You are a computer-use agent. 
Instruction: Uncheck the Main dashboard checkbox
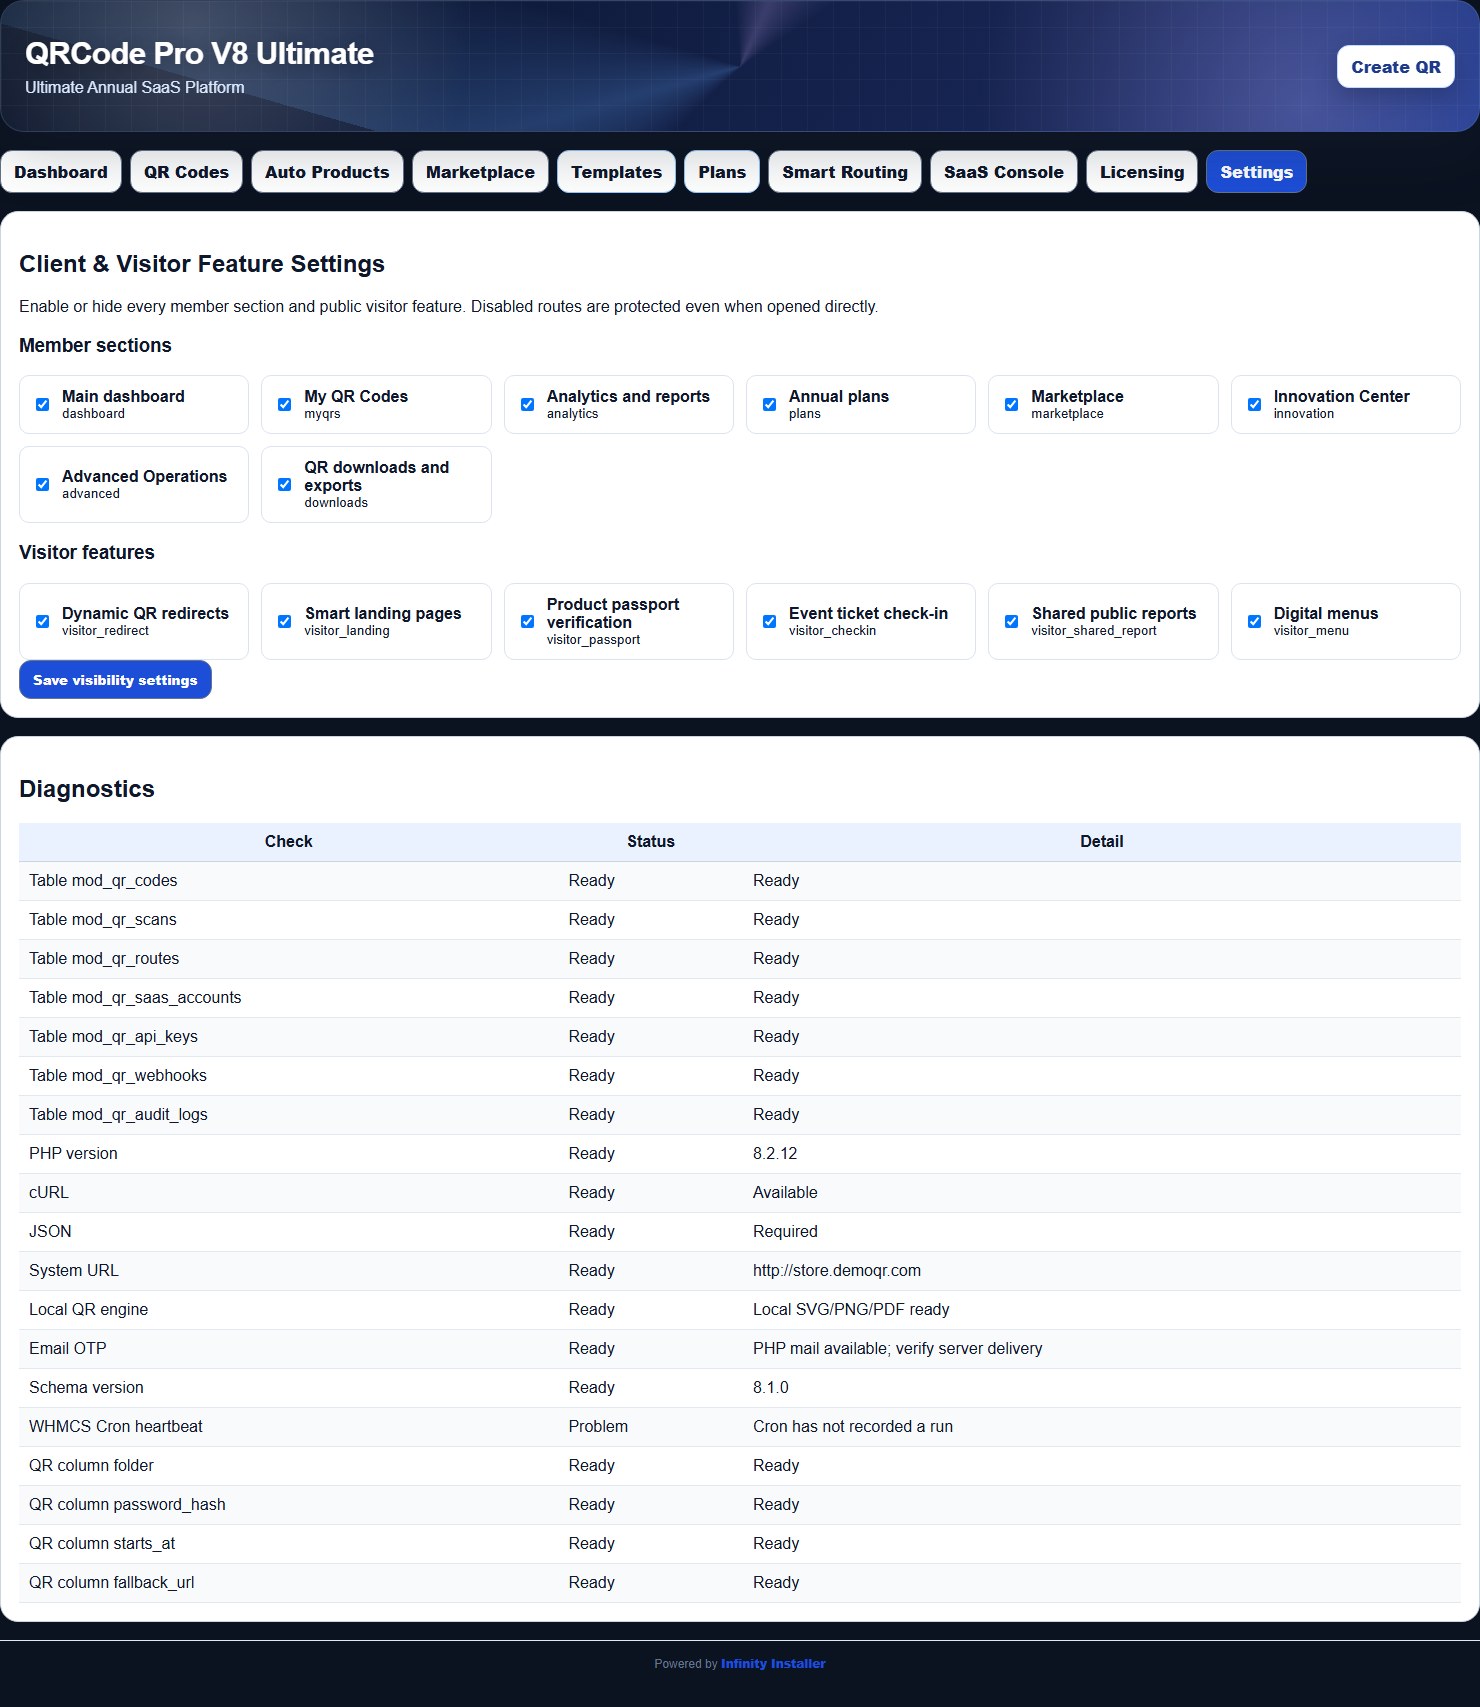(x=42, y=404)
